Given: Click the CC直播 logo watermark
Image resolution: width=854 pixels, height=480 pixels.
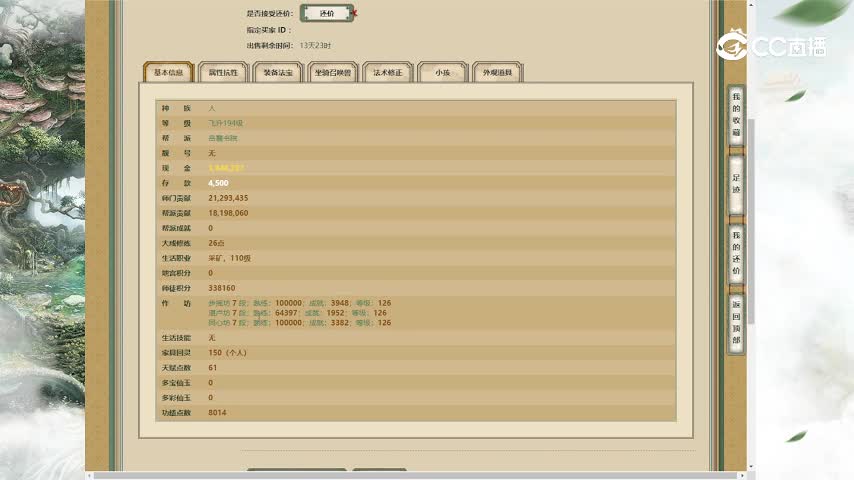Looking at the screenshot, I should click(770, 46).
